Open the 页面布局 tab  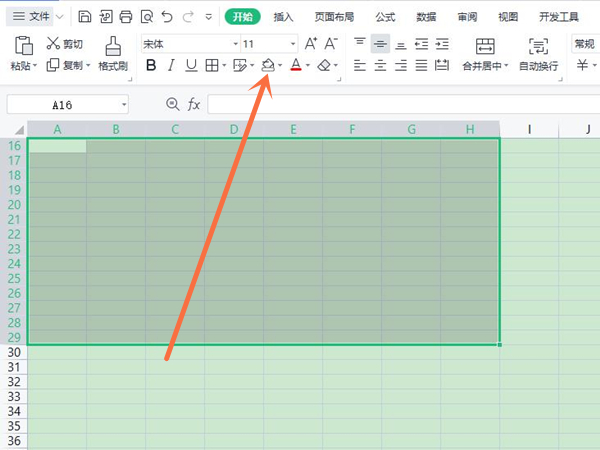(x=334, y=17)
